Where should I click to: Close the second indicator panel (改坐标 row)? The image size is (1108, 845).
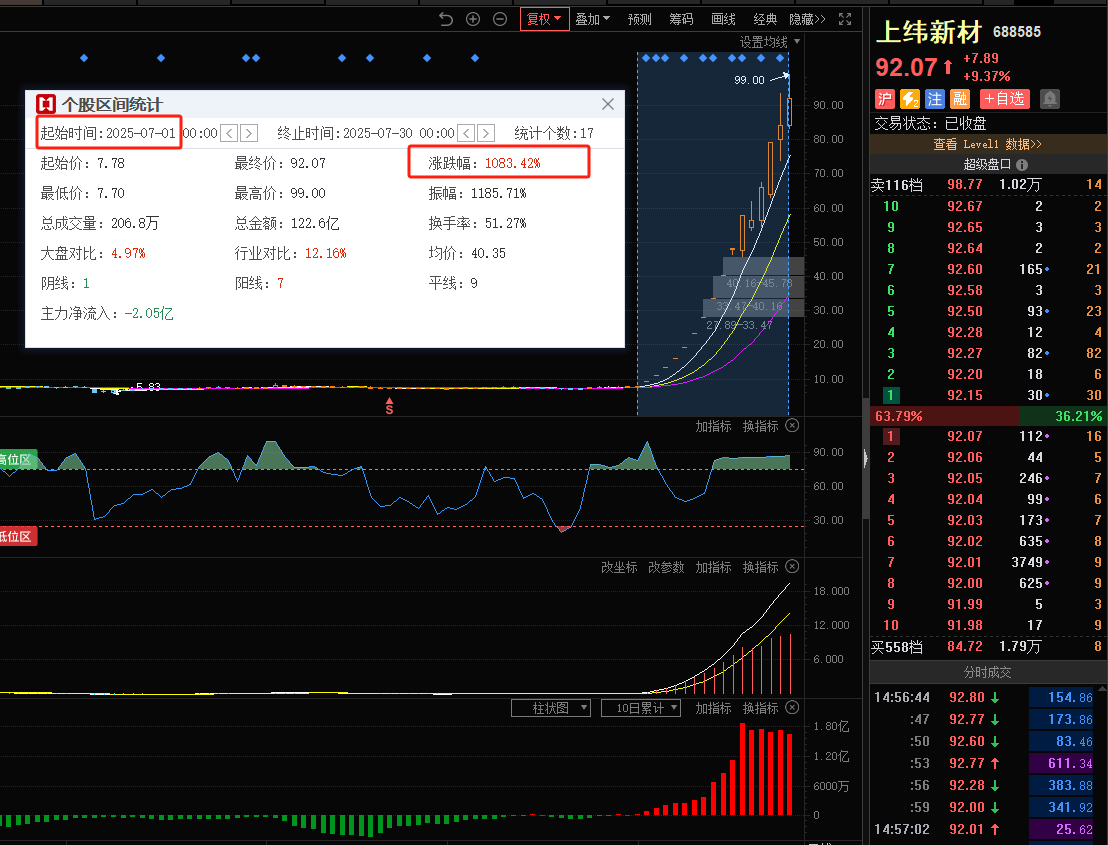[792, 567]
